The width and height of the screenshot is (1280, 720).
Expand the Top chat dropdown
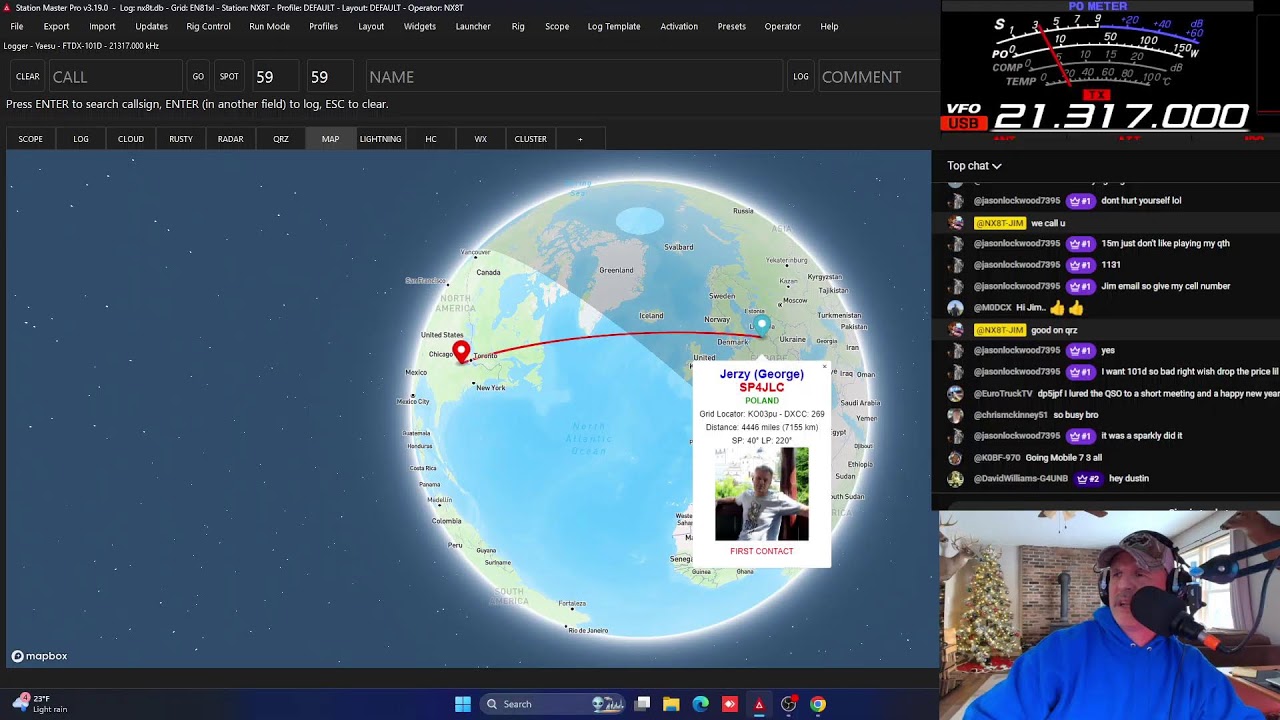coord(975,166)
